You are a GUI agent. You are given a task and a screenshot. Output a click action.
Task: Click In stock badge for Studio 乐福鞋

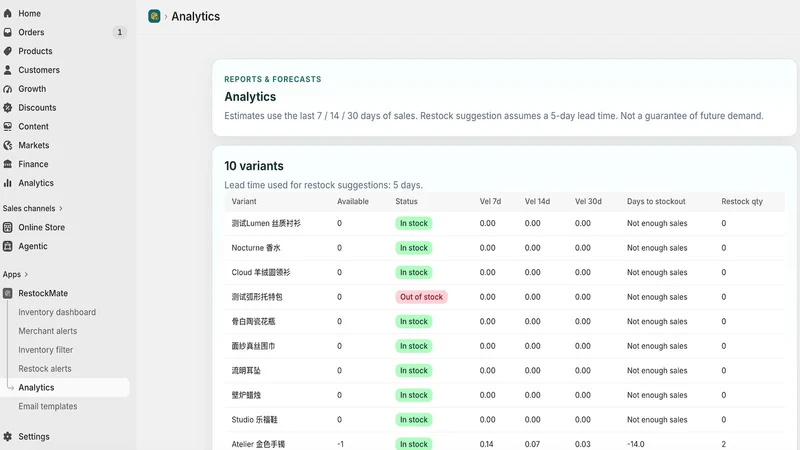click(x=414, y=420)
